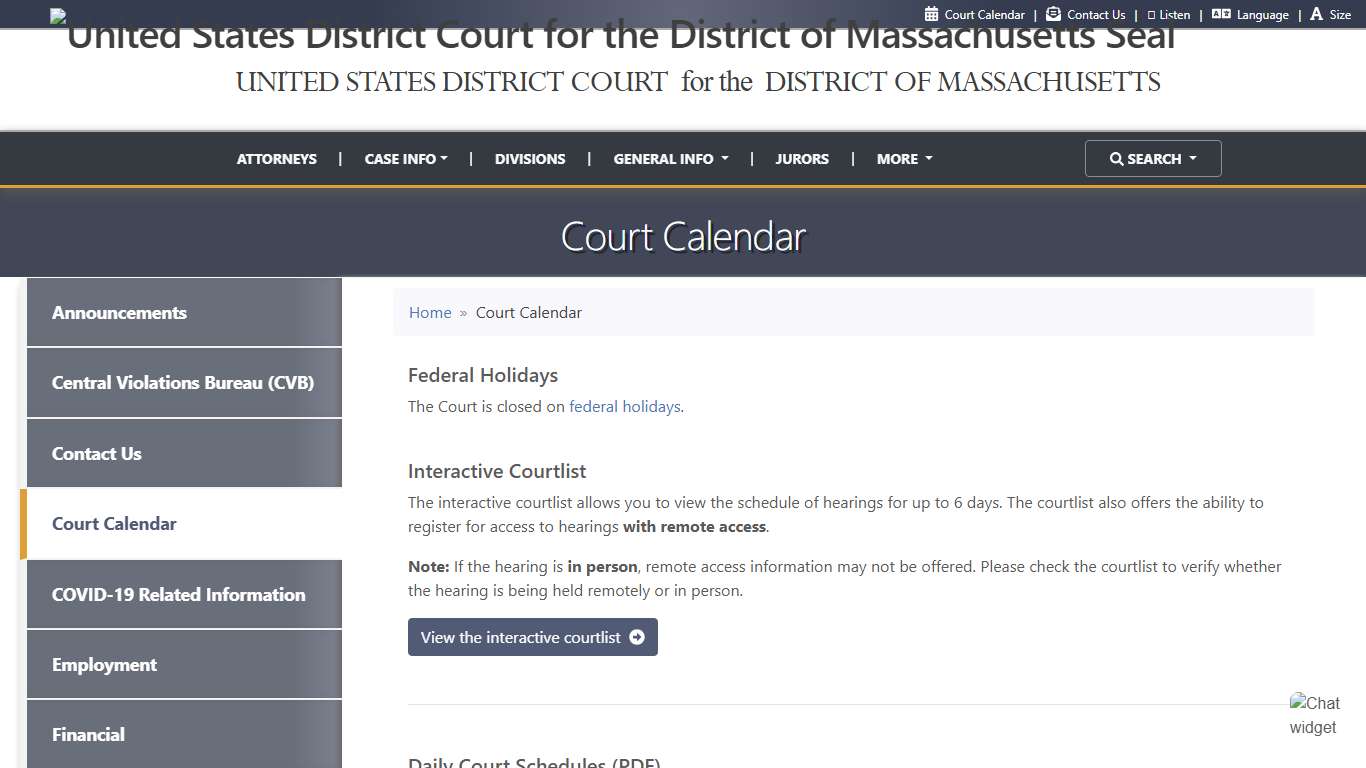Select ATTORNEYS in the navigation bar
The image size is (1366, 768).
coord(276,158)
